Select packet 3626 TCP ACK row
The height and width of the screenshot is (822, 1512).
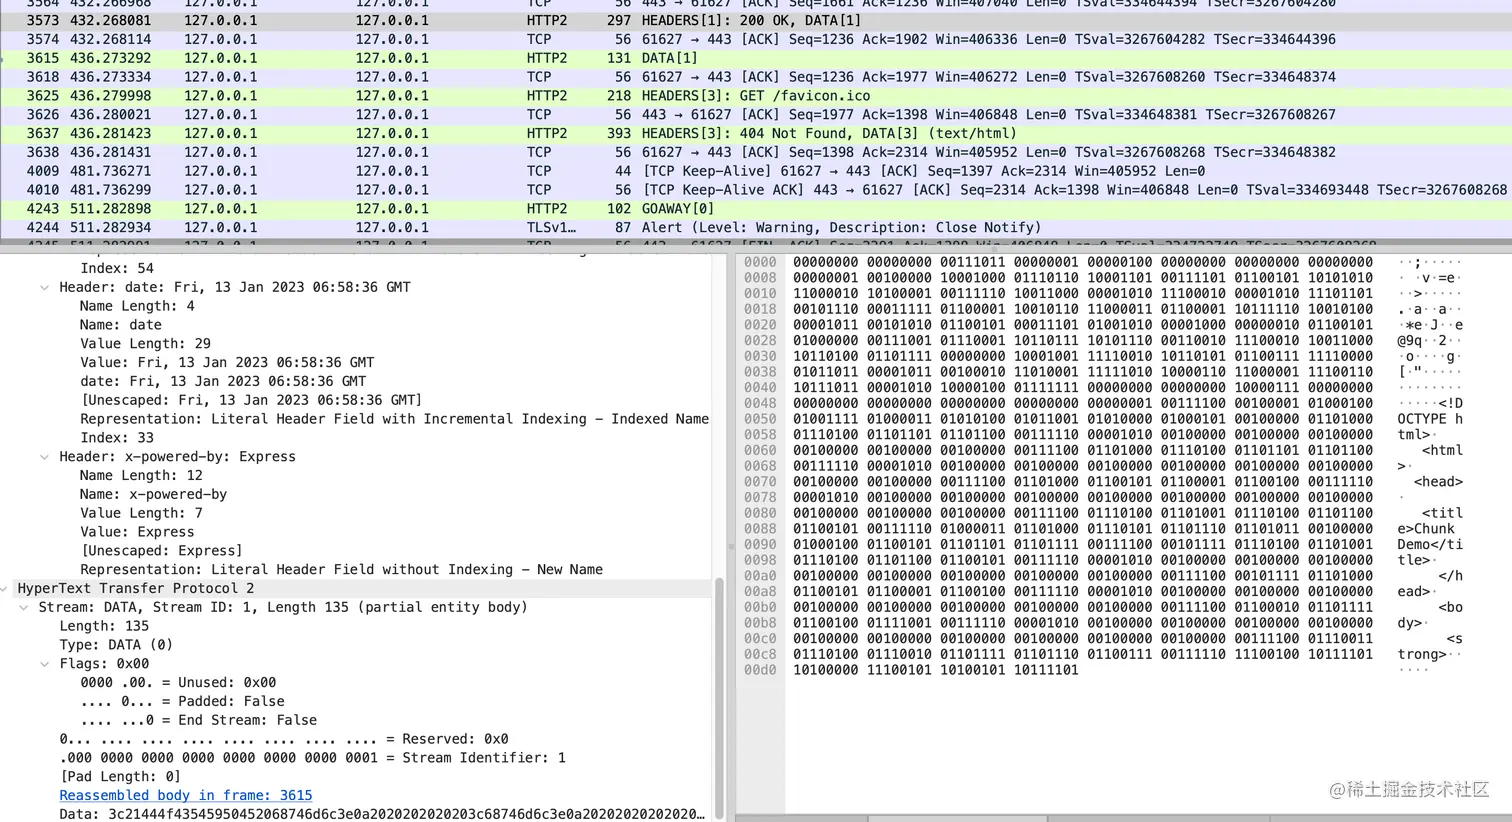tap(756, 115)
